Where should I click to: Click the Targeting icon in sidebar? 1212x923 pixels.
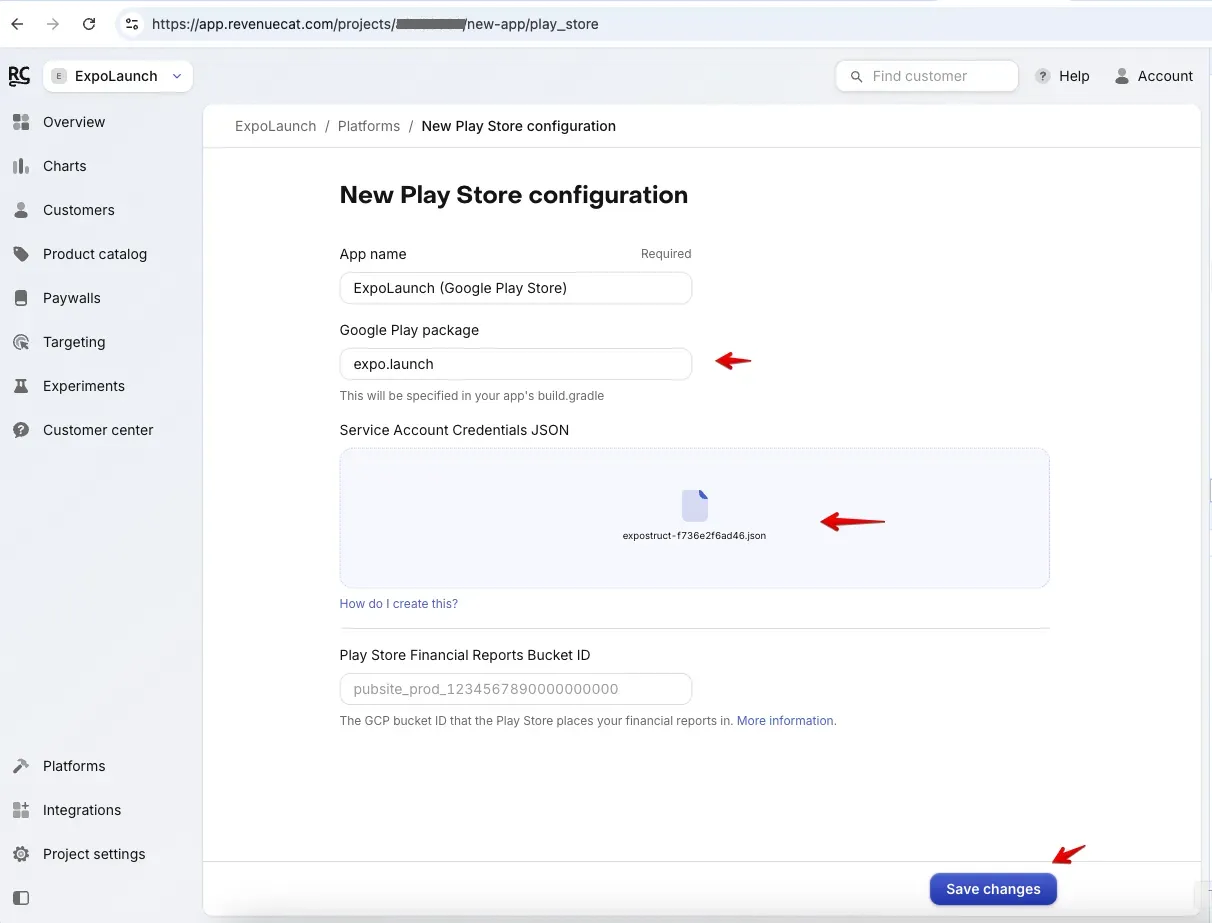point(21,342)
